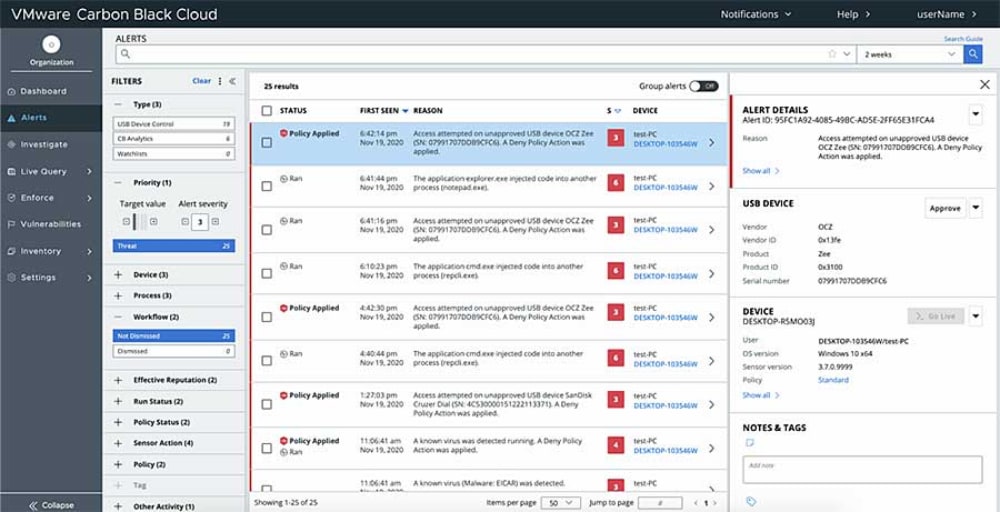Check the 6:10:23 pm alert checkbox
1000x512 pixels.
267,273
